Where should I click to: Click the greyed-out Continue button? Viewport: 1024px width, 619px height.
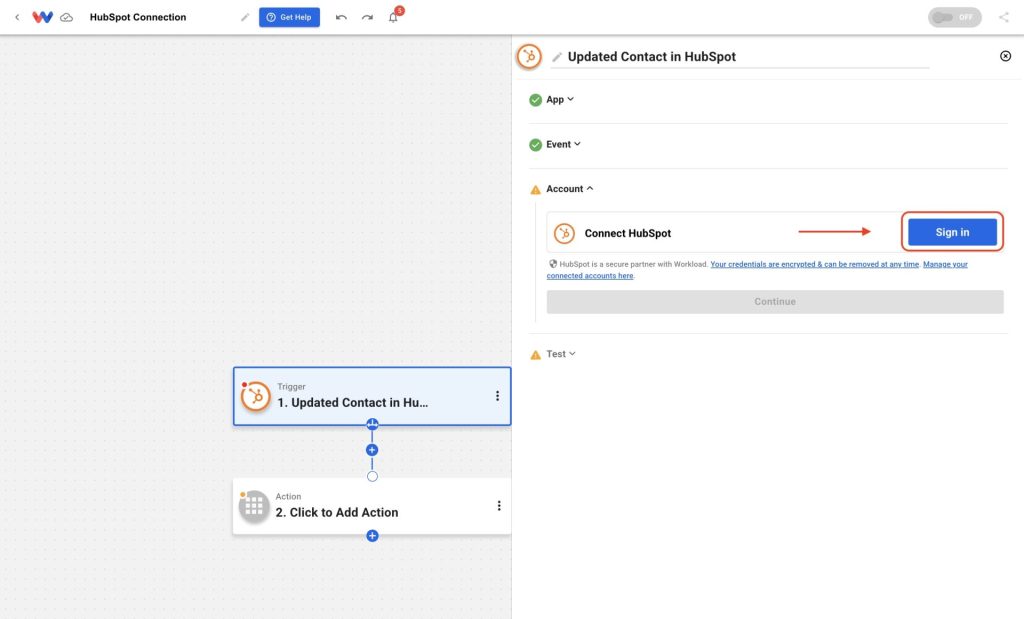(775, 302)
